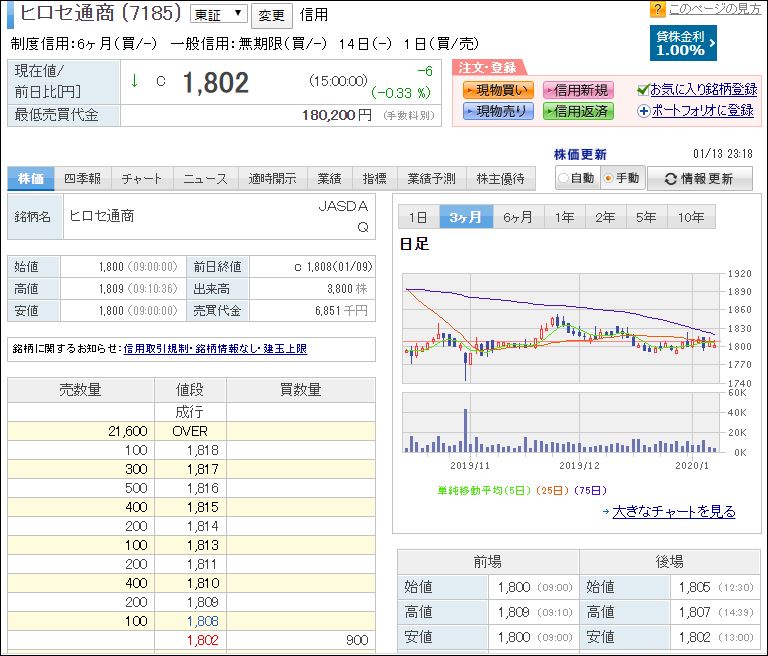Open 信用取引規制・銘柄情報なし・建玉上限 link

point(216,349)
